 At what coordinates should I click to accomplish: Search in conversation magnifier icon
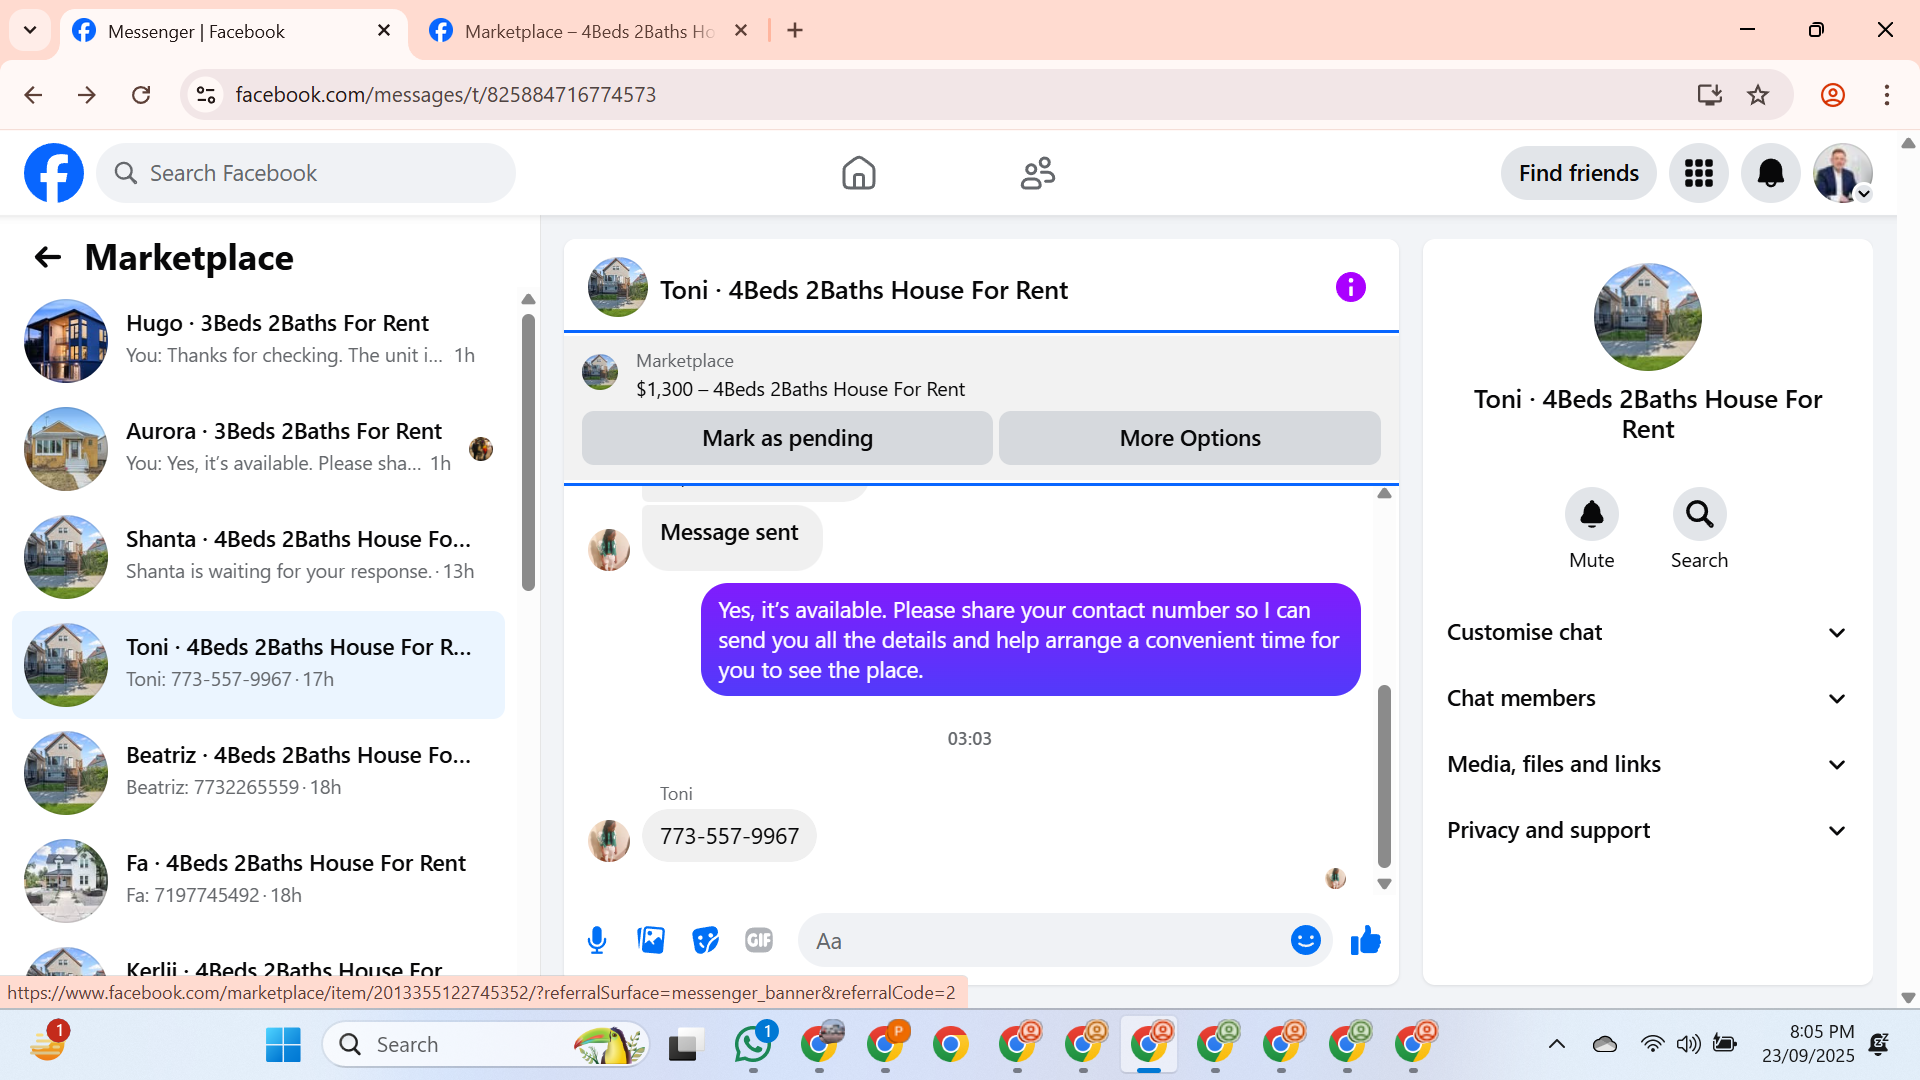pyautogui.click(x=1699, y=514)
